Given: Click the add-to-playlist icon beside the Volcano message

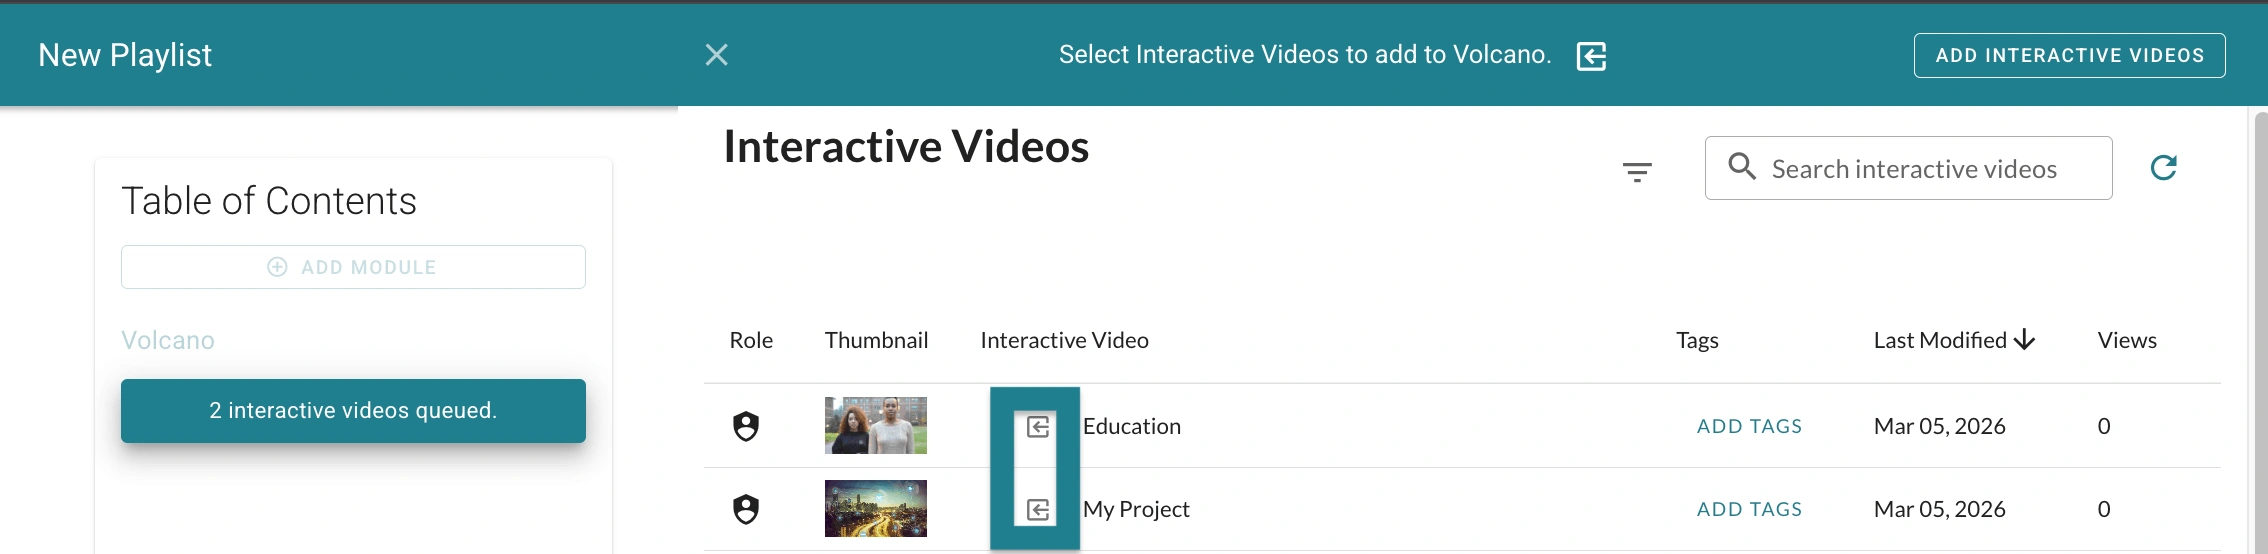Looking at the screenshot, I should 1591,56.
